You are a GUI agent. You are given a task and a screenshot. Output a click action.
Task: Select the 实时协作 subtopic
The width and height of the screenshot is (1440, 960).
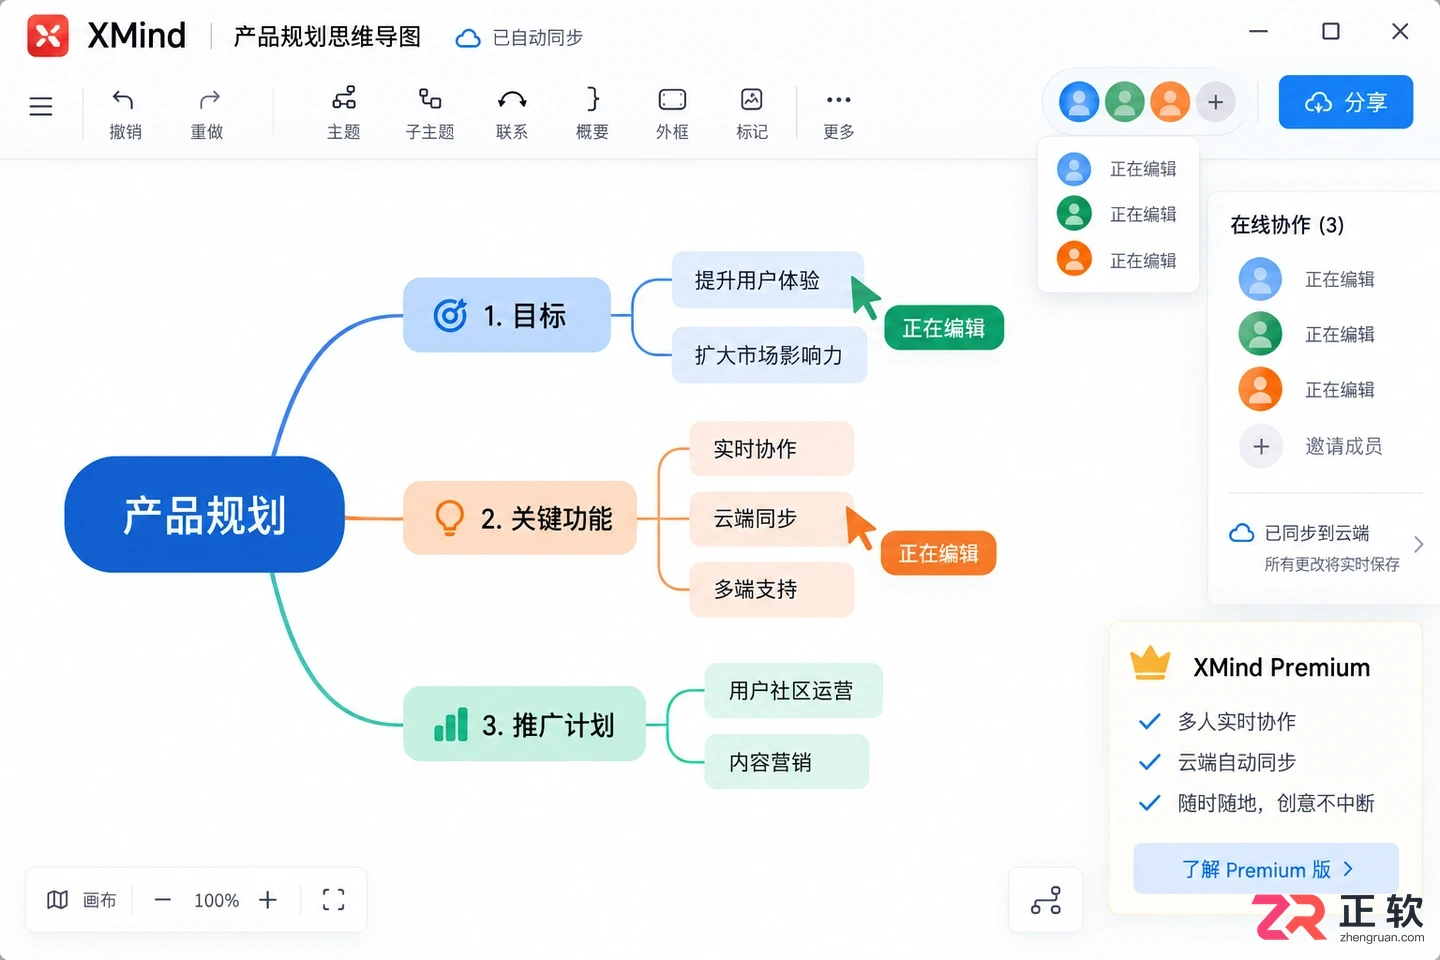pyautogui.click(x=772, y=449)
